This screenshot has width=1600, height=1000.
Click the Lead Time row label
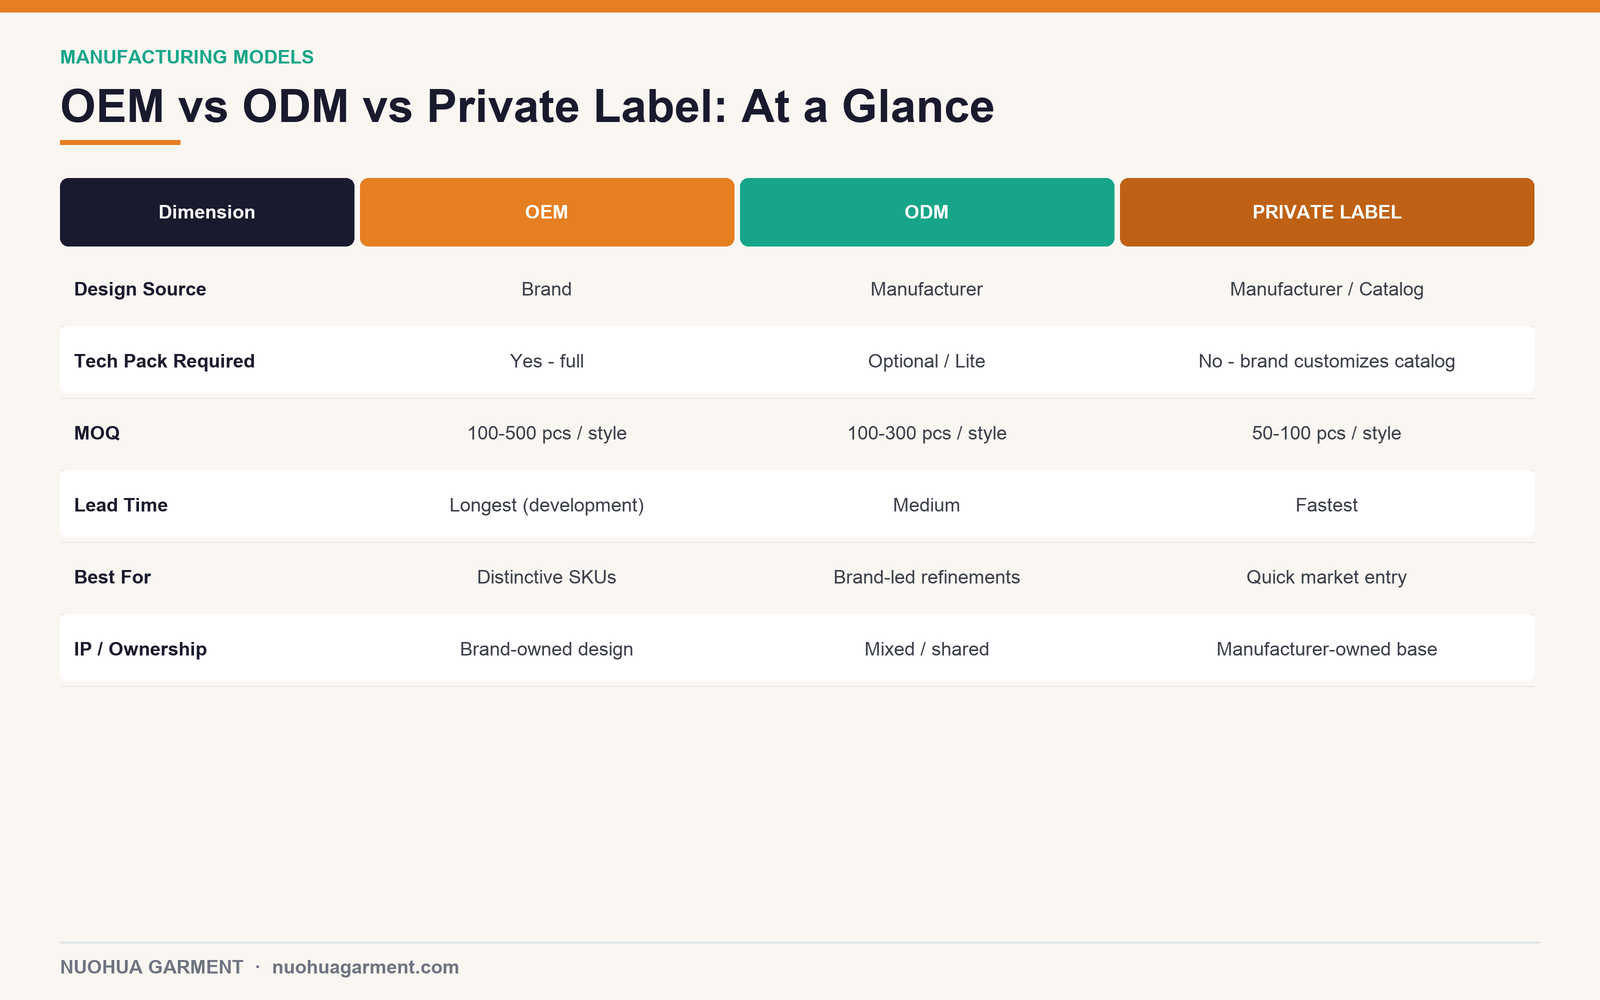click(121, 505)
